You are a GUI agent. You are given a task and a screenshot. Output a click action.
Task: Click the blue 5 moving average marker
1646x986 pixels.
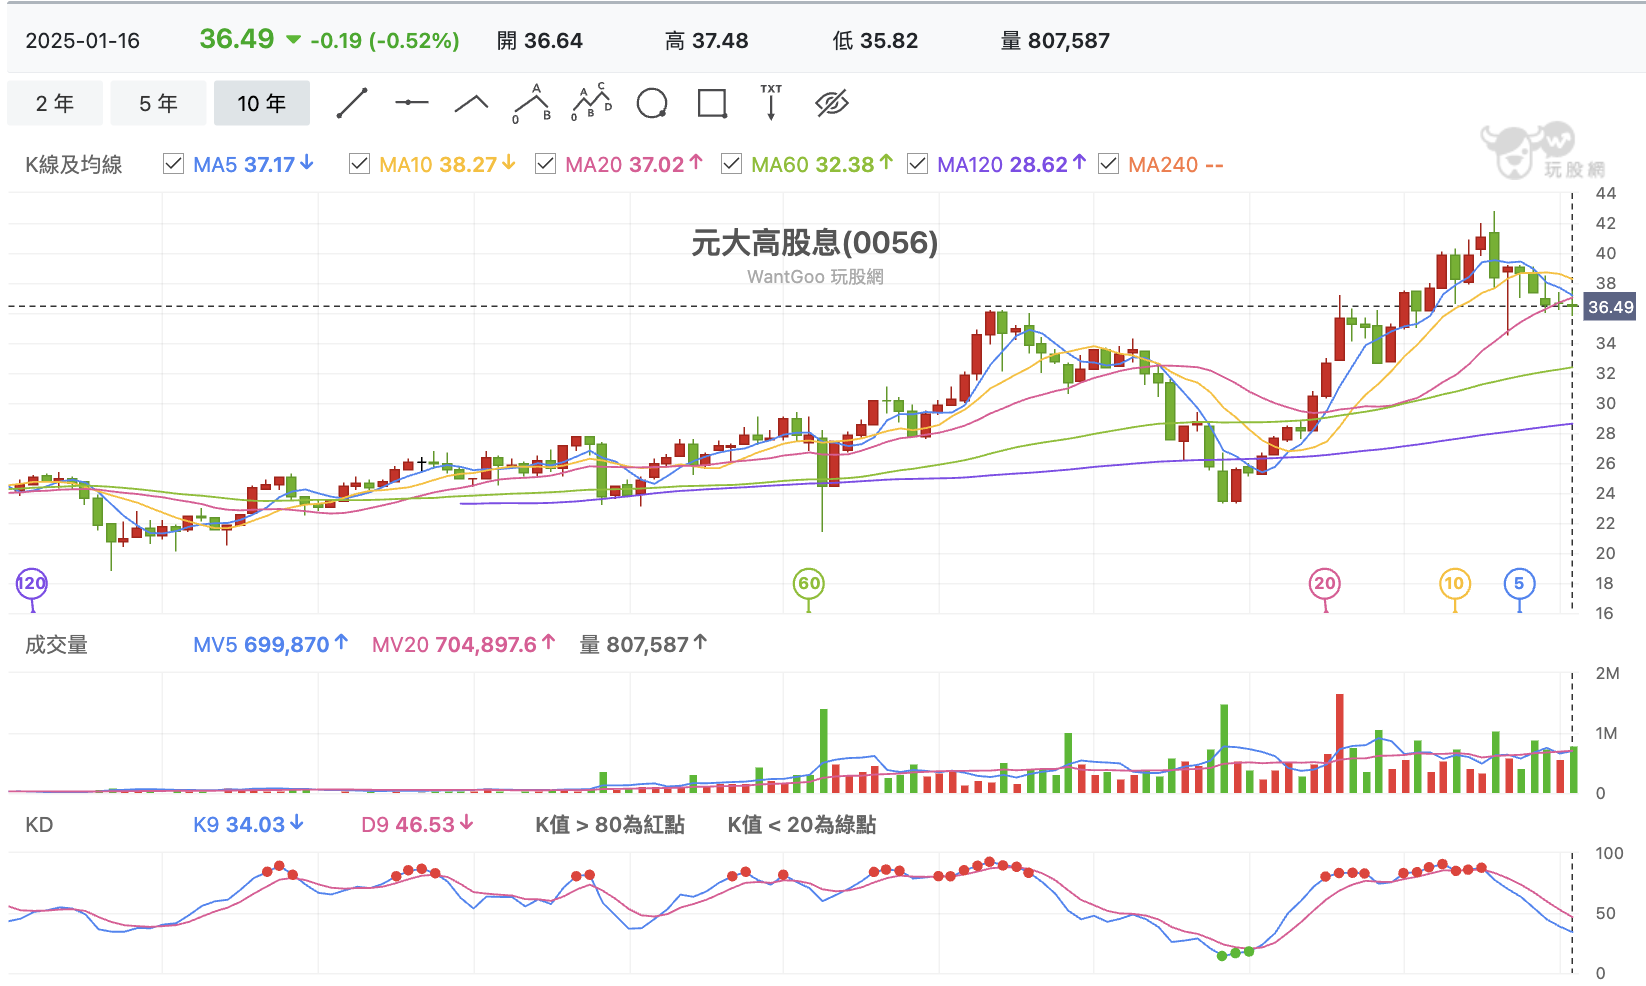[1519, 584]
